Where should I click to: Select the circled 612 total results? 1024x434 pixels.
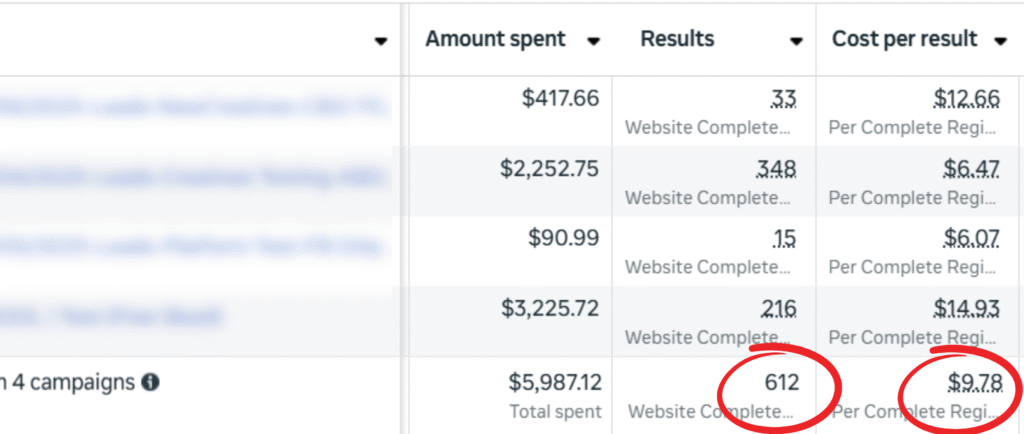coord(779,382)
